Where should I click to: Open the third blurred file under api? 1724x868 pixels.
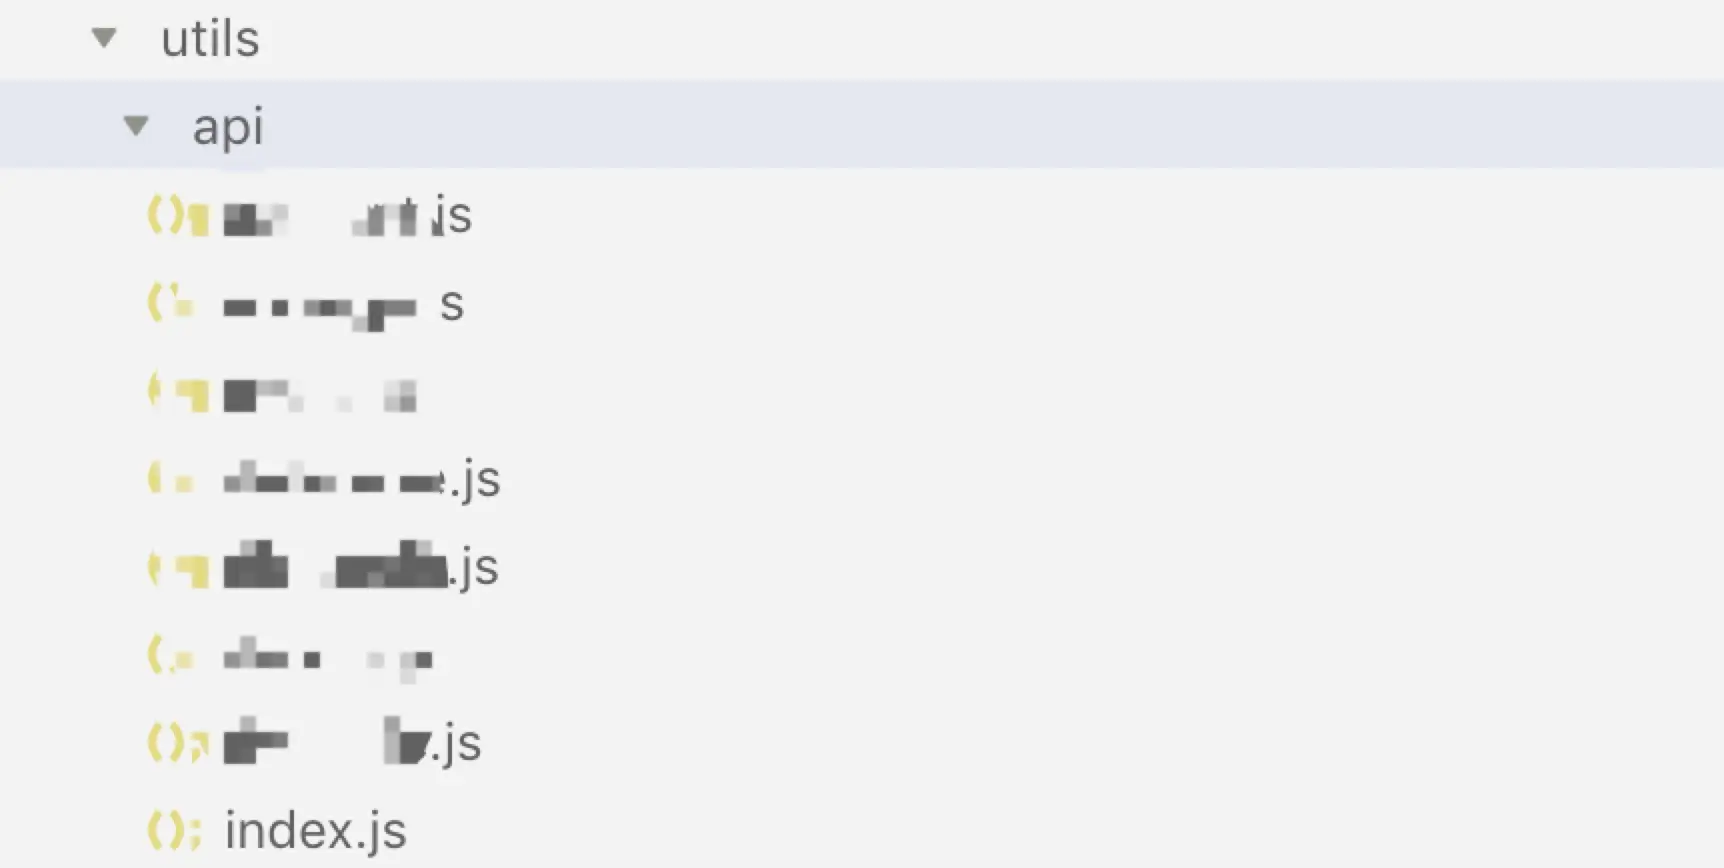319,395
